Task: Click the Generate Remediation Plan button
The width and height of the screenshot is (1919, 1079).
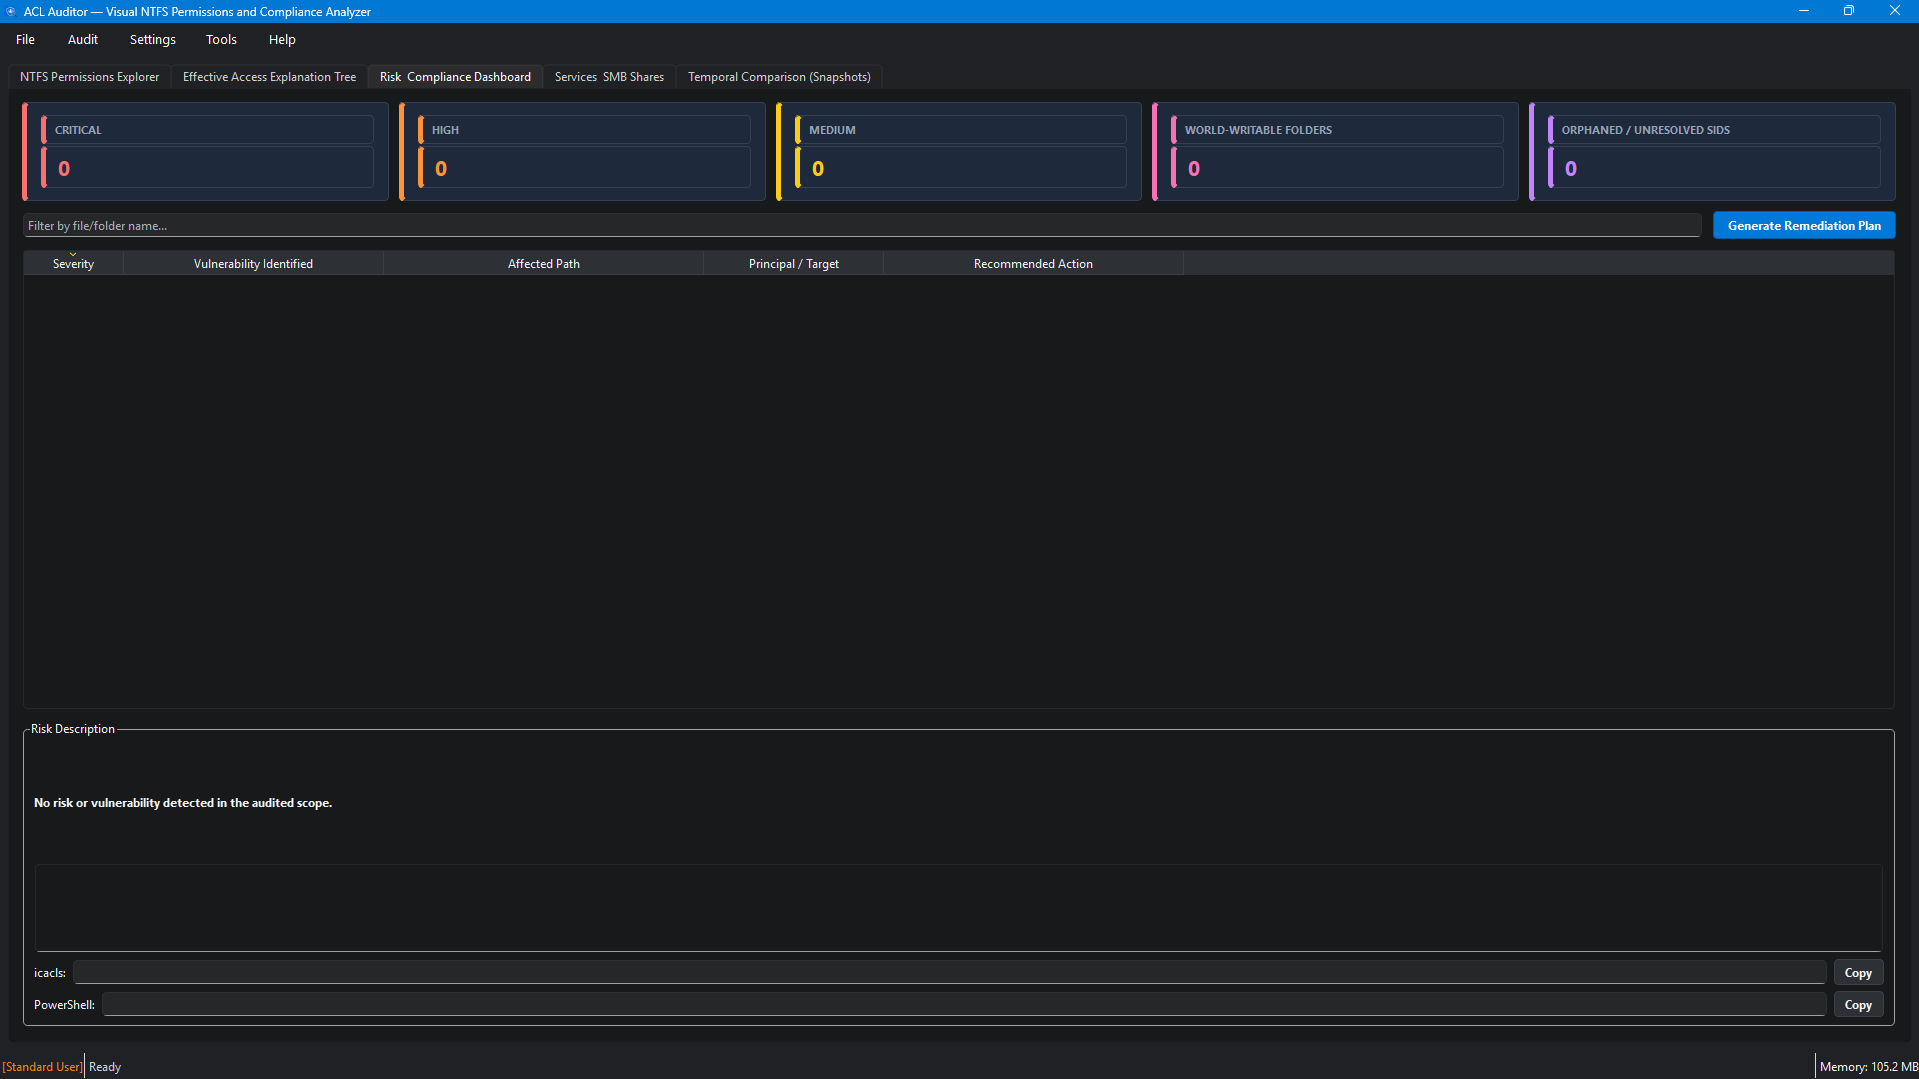Action: point(1804,226)
